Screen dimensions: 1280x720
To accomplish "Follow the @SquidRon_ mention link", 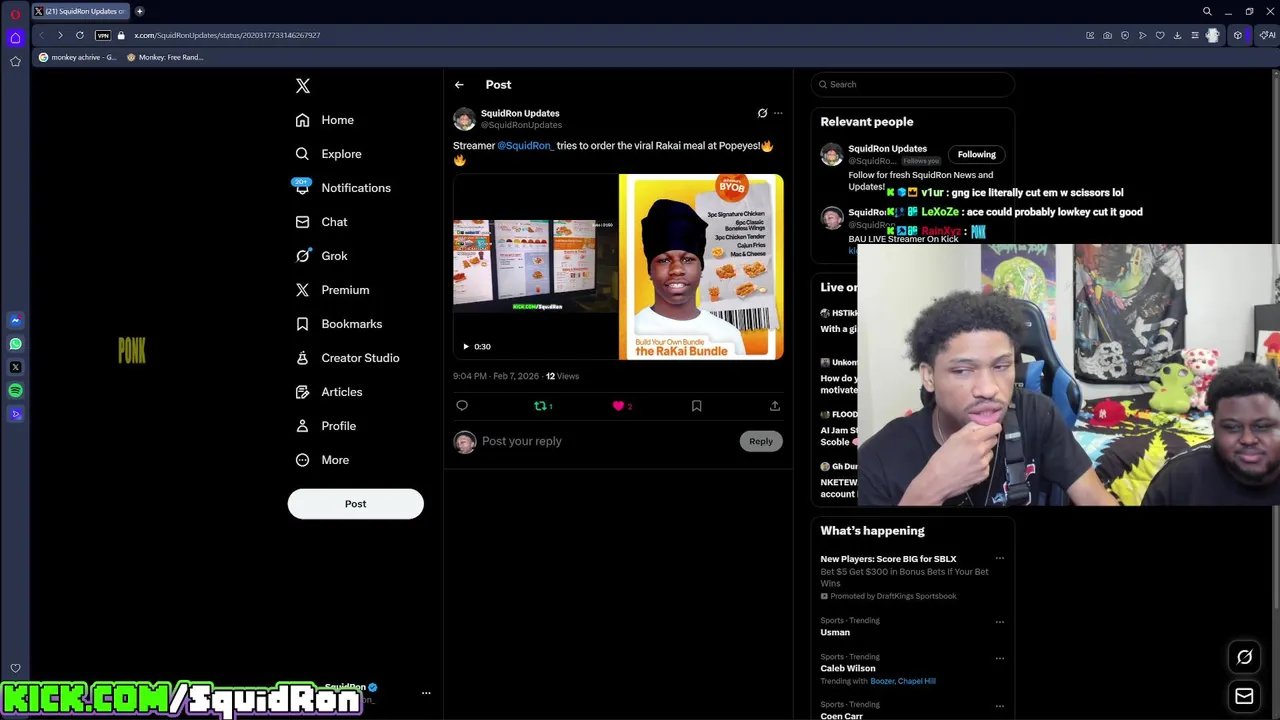I will pyautogui.click(x=525, y=146).
